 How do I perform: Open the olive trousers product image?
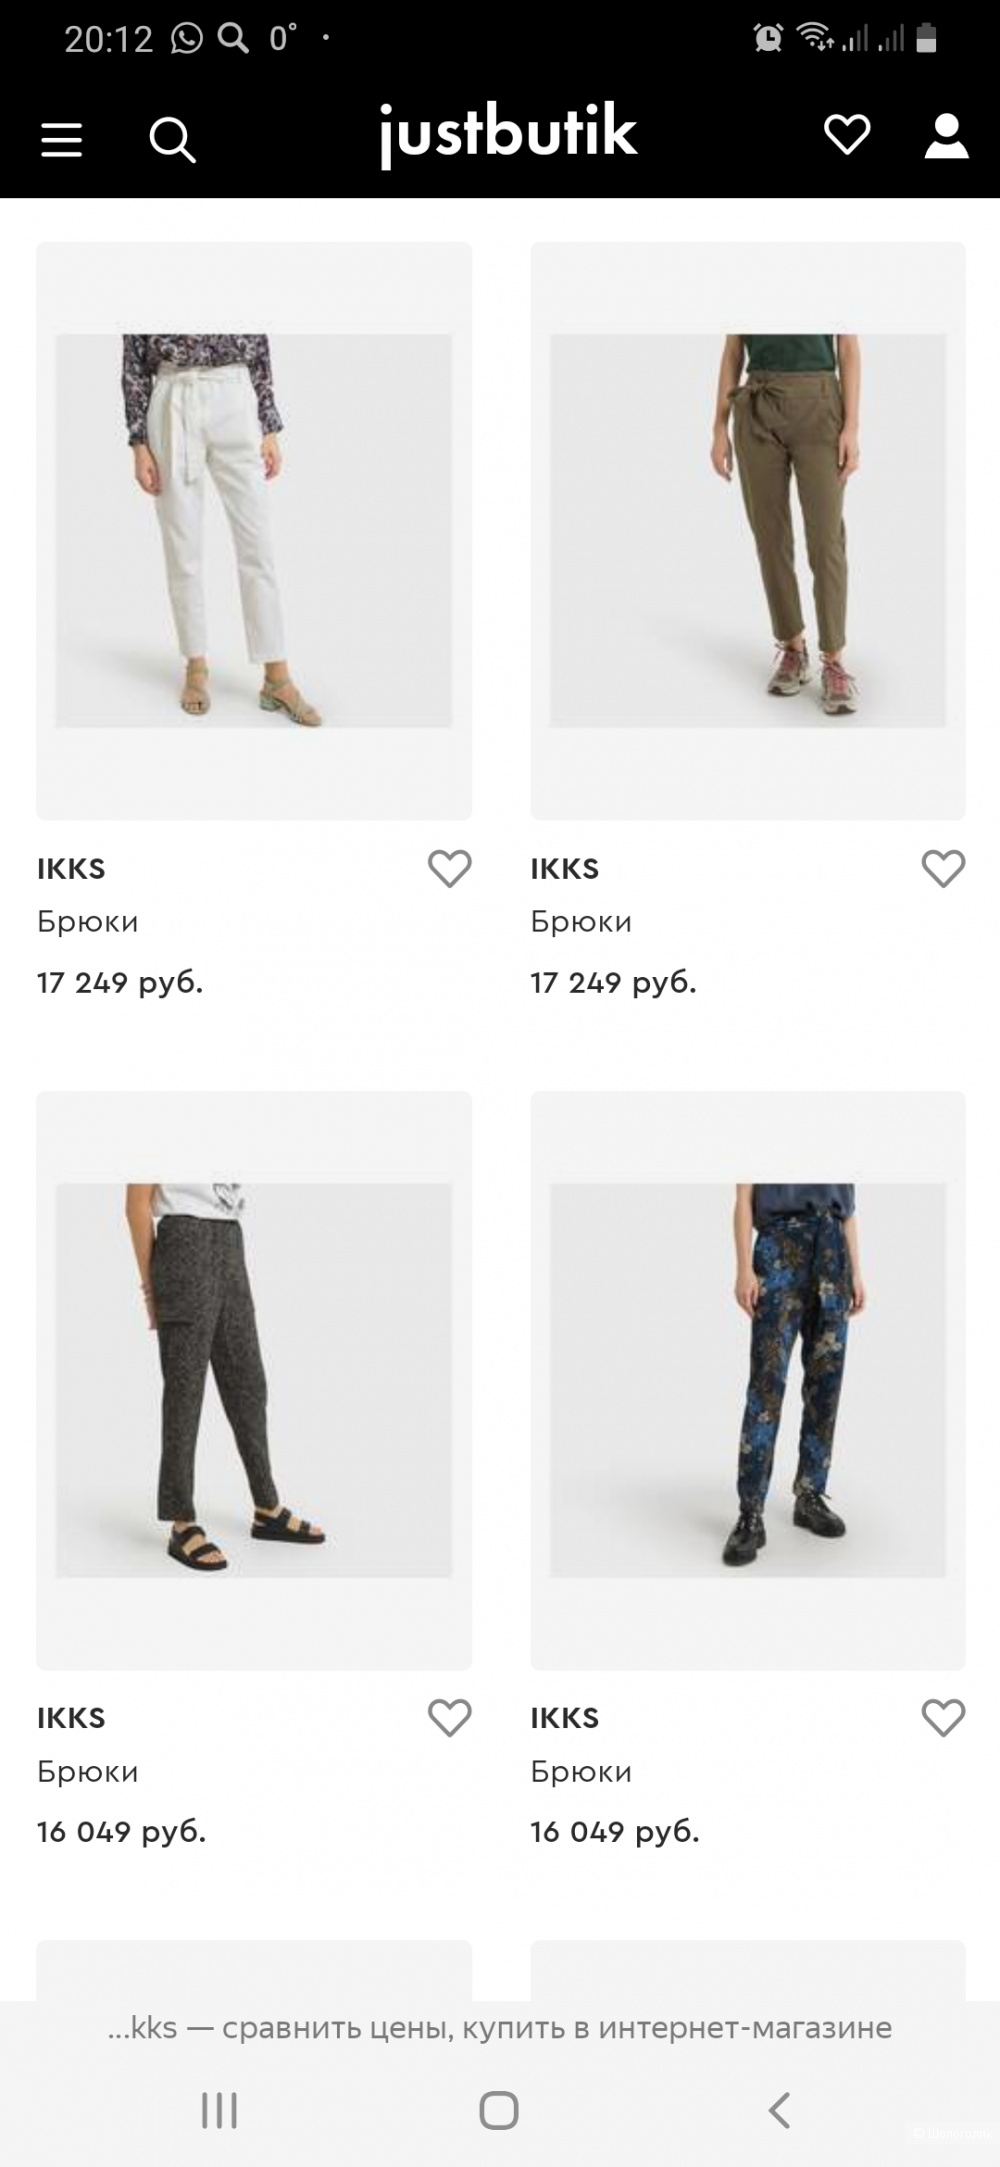pos(748,530)
